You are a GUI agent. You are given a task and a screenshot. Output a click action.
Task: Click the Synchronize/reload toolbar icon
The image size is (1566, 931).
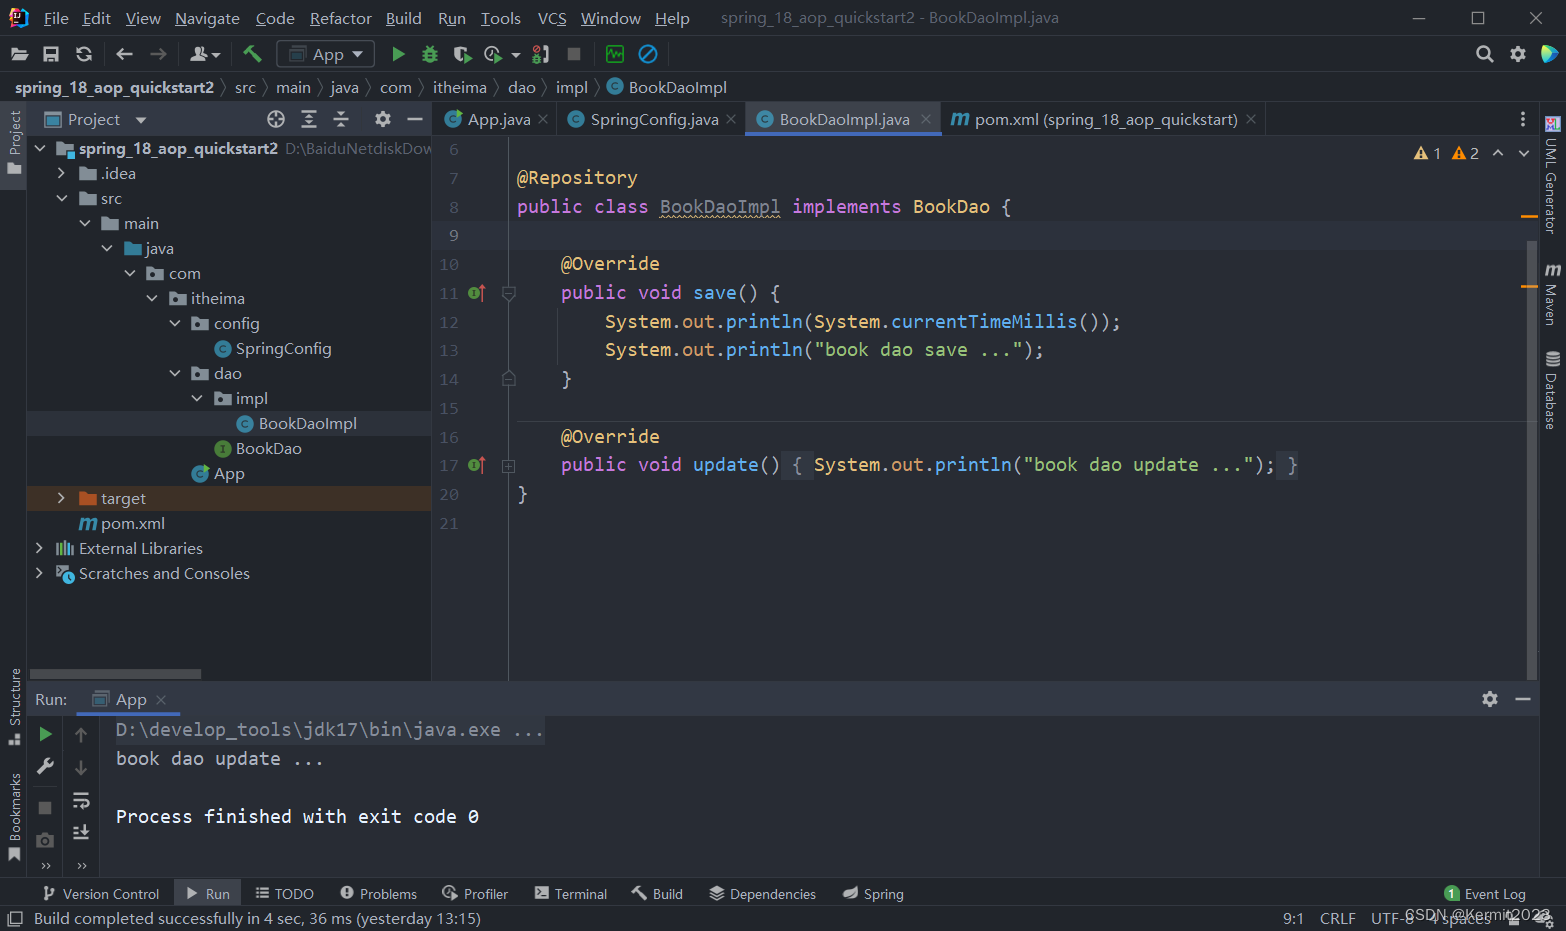click(84, 54)
